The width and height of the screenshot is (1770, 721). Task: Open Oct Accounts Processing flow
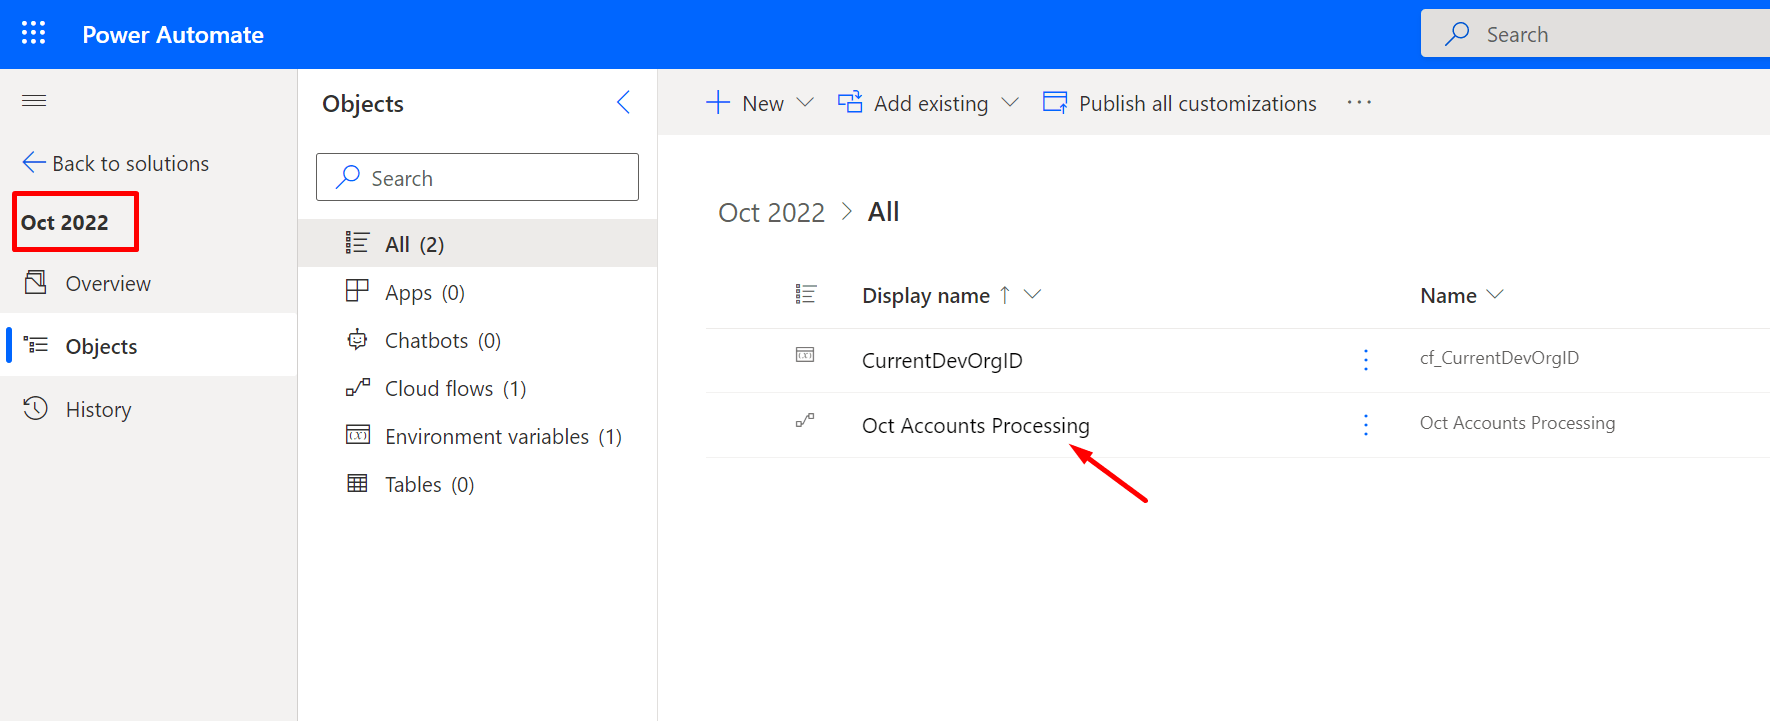click(975, 425)
